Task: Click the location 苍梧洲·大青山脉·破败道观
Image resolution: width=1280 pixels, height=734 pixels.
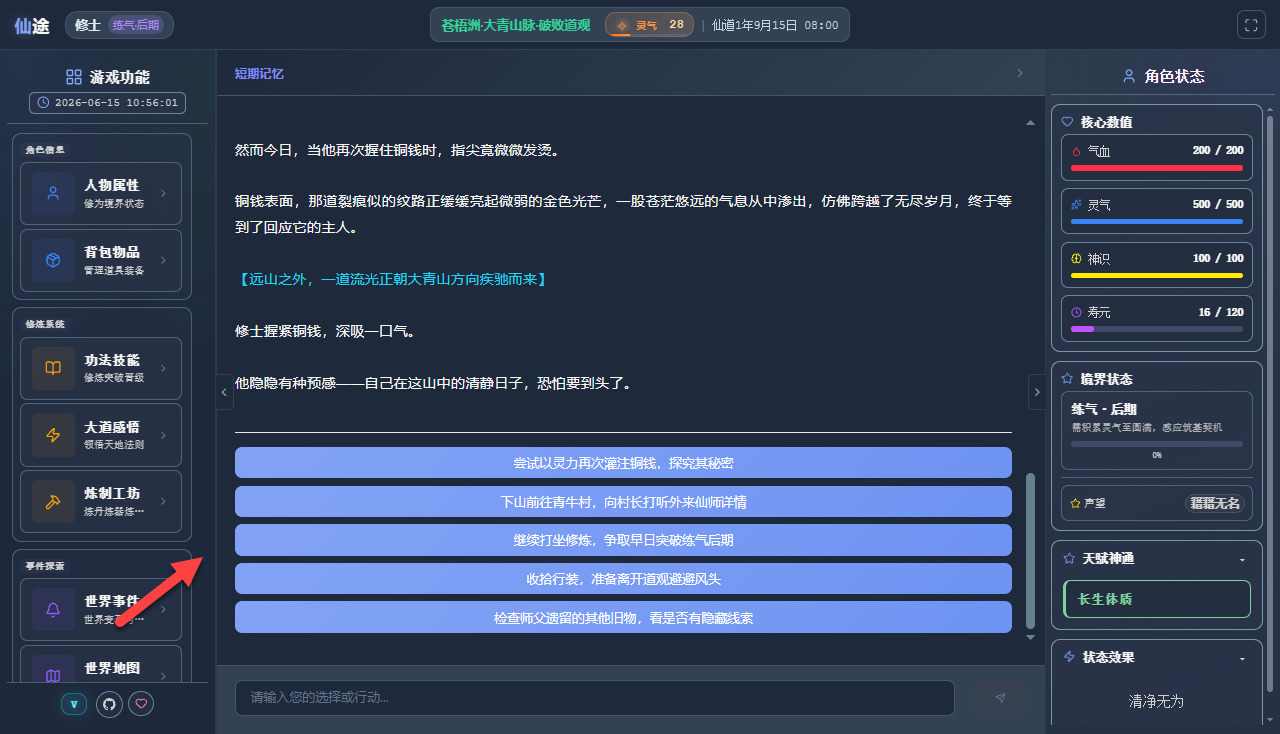Action: tap(516, 25)
